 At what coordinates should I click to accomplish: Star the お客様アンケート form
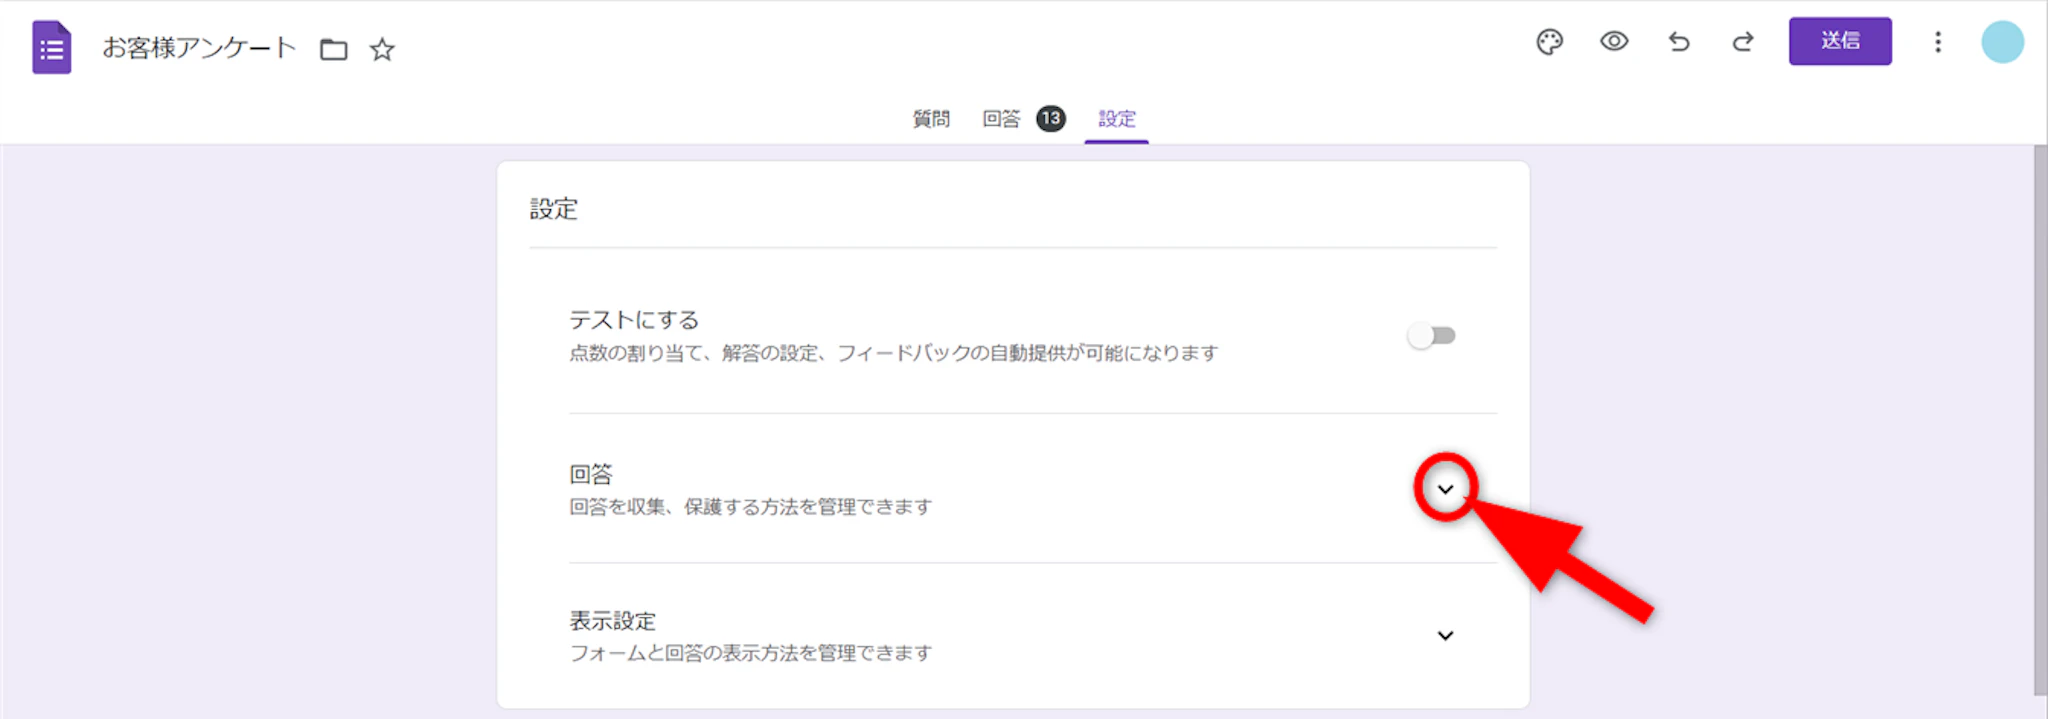(x=382, y=49)
